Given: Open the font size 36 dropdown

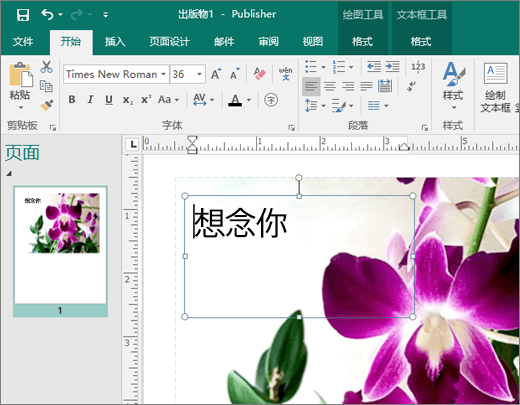Looking at the screenshot, I should tap(199, 74).
